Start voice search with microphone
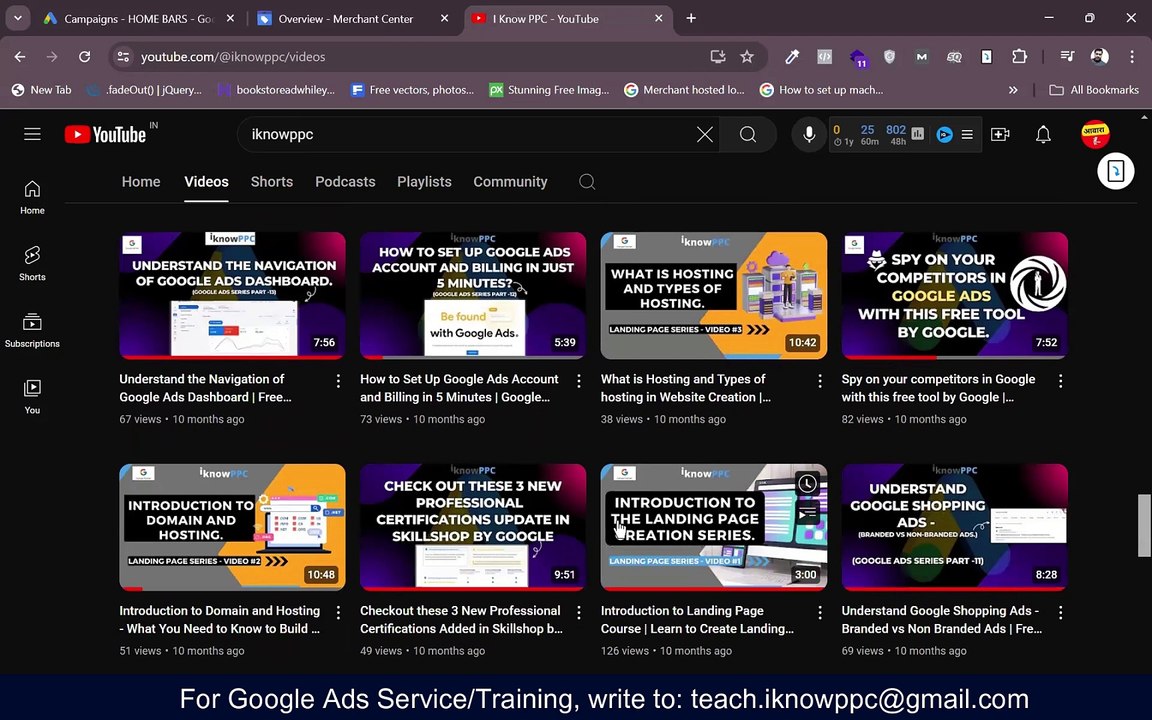This screenshot has width=1152, height=720. pyautogui.click(x=809, y=134)
